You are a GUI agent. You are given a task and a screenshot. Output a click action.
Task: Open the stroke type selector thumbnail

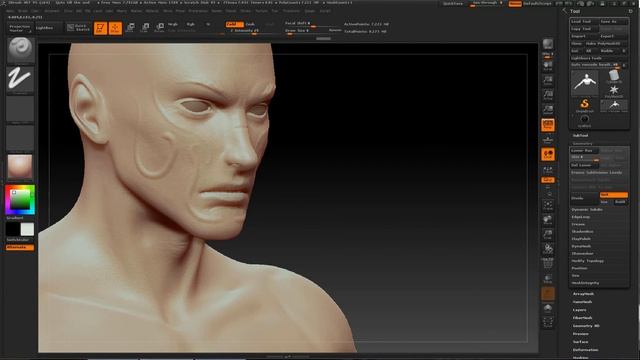[20, 80]
